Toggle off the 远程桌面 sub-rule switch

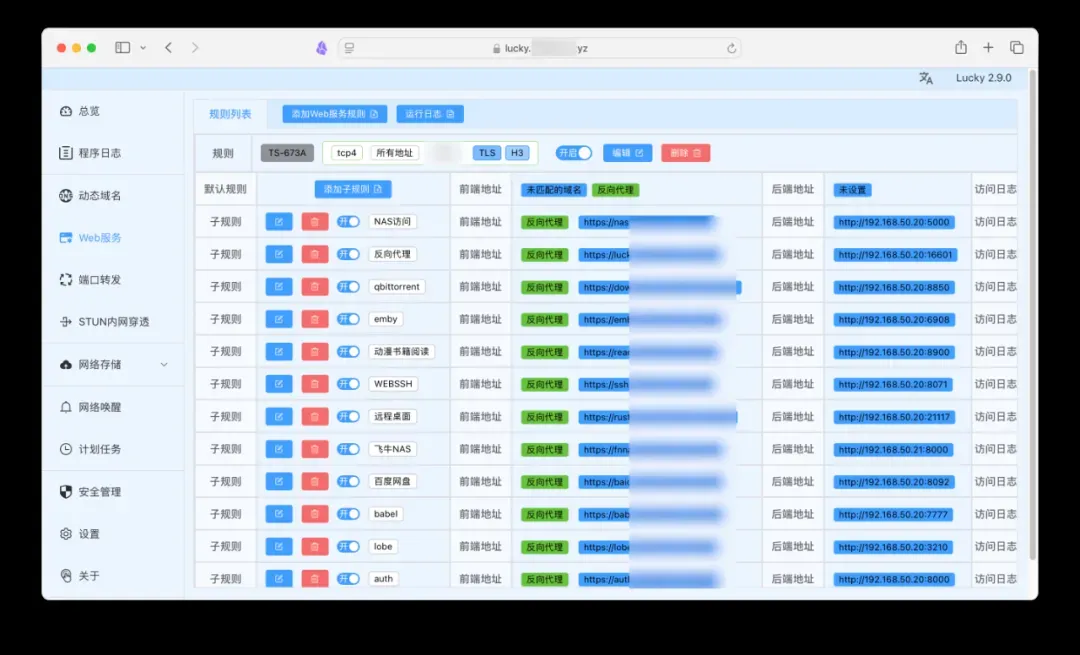[x=348, y=417]
